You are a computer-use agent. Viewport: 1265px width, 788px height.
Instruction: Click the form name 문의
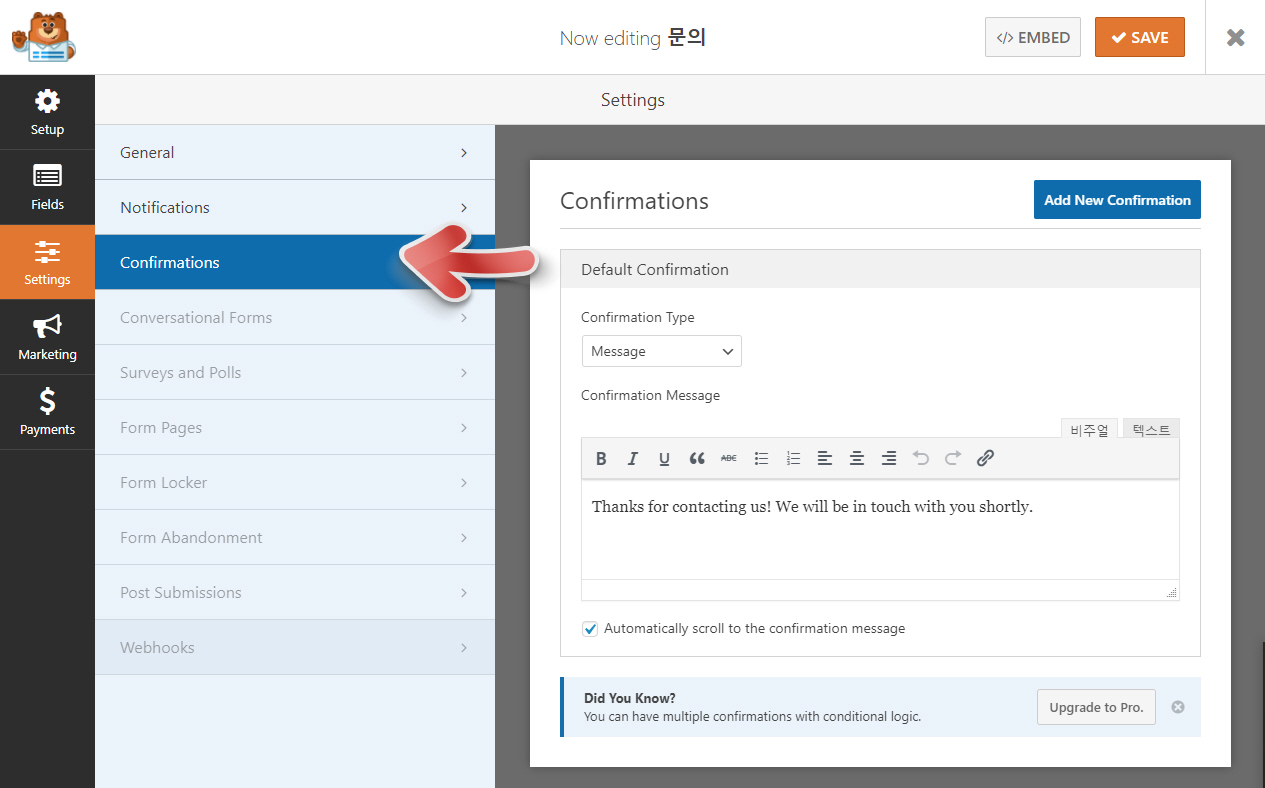[x=686, y=38]
